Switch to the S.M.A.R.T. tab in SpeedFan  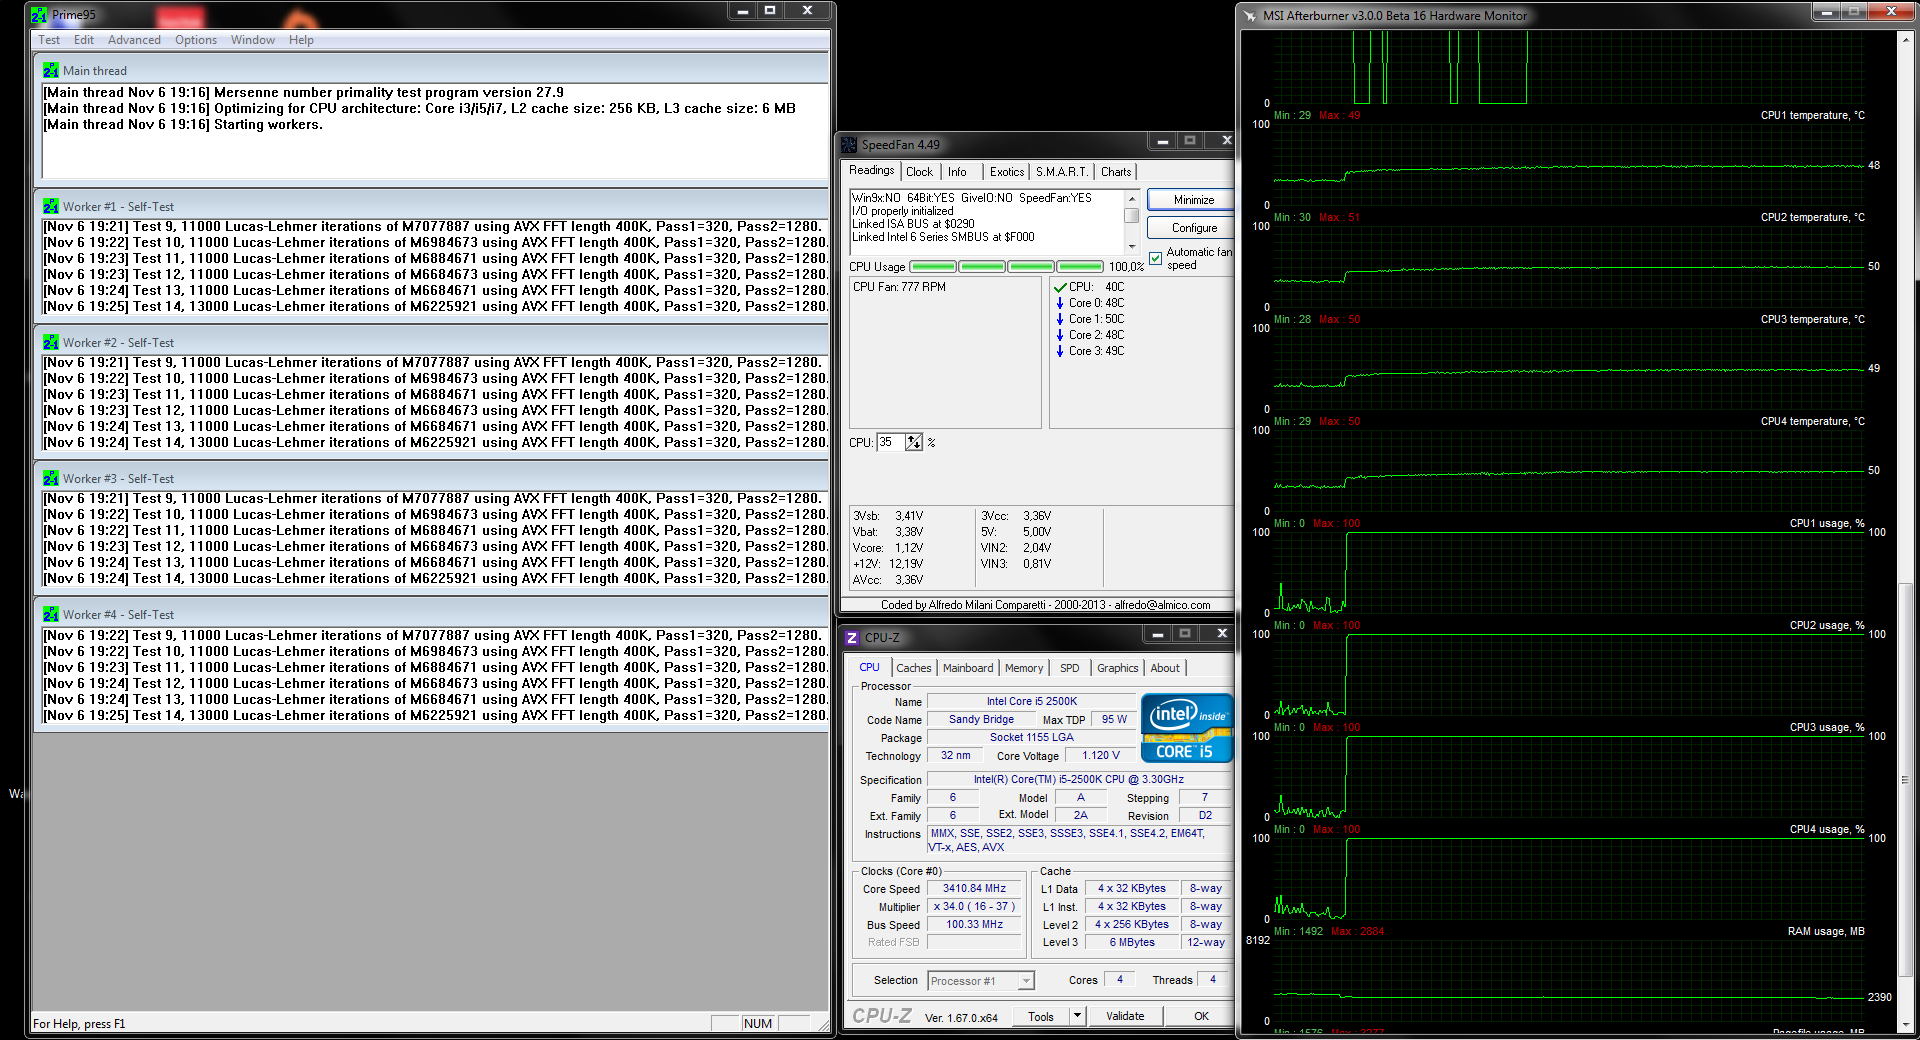(1062, 172)
